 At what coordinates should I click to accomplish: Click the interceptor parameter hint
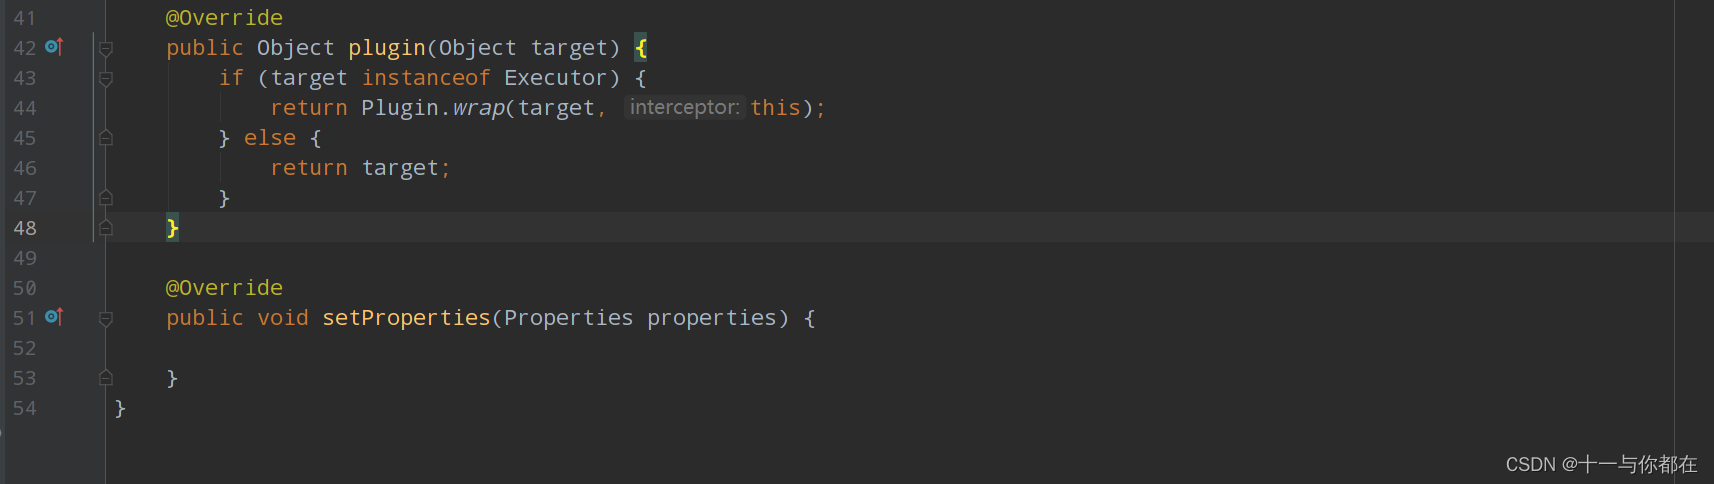pos(684,107)
